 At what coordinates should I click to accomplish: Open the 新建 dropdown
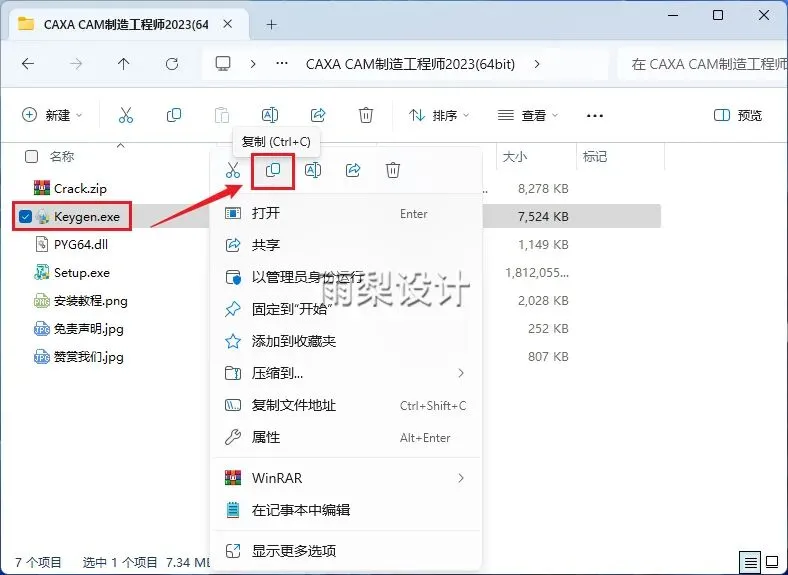[52, 115]
